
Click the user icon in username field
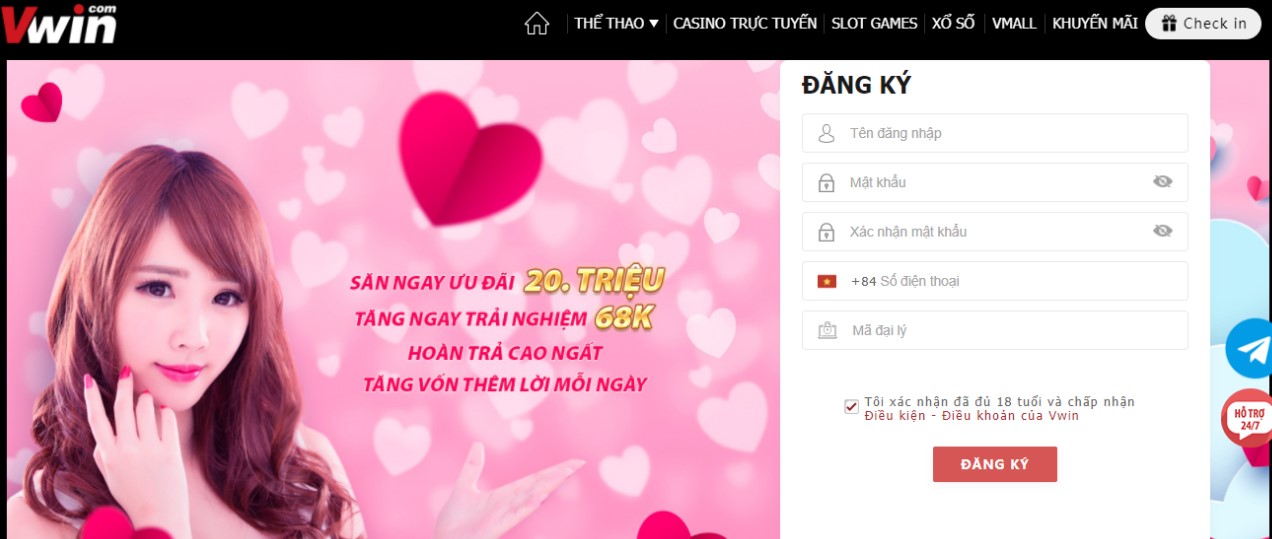[826, 133]
